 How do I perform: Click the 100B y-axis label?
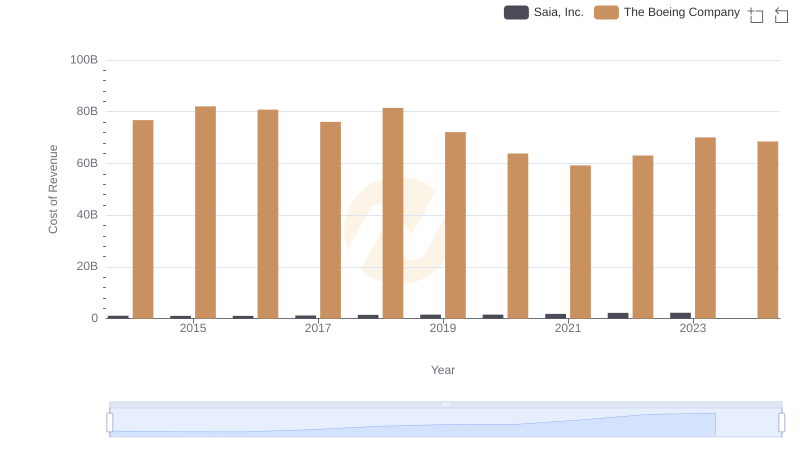pyautogui.click(x=84, y=60)
